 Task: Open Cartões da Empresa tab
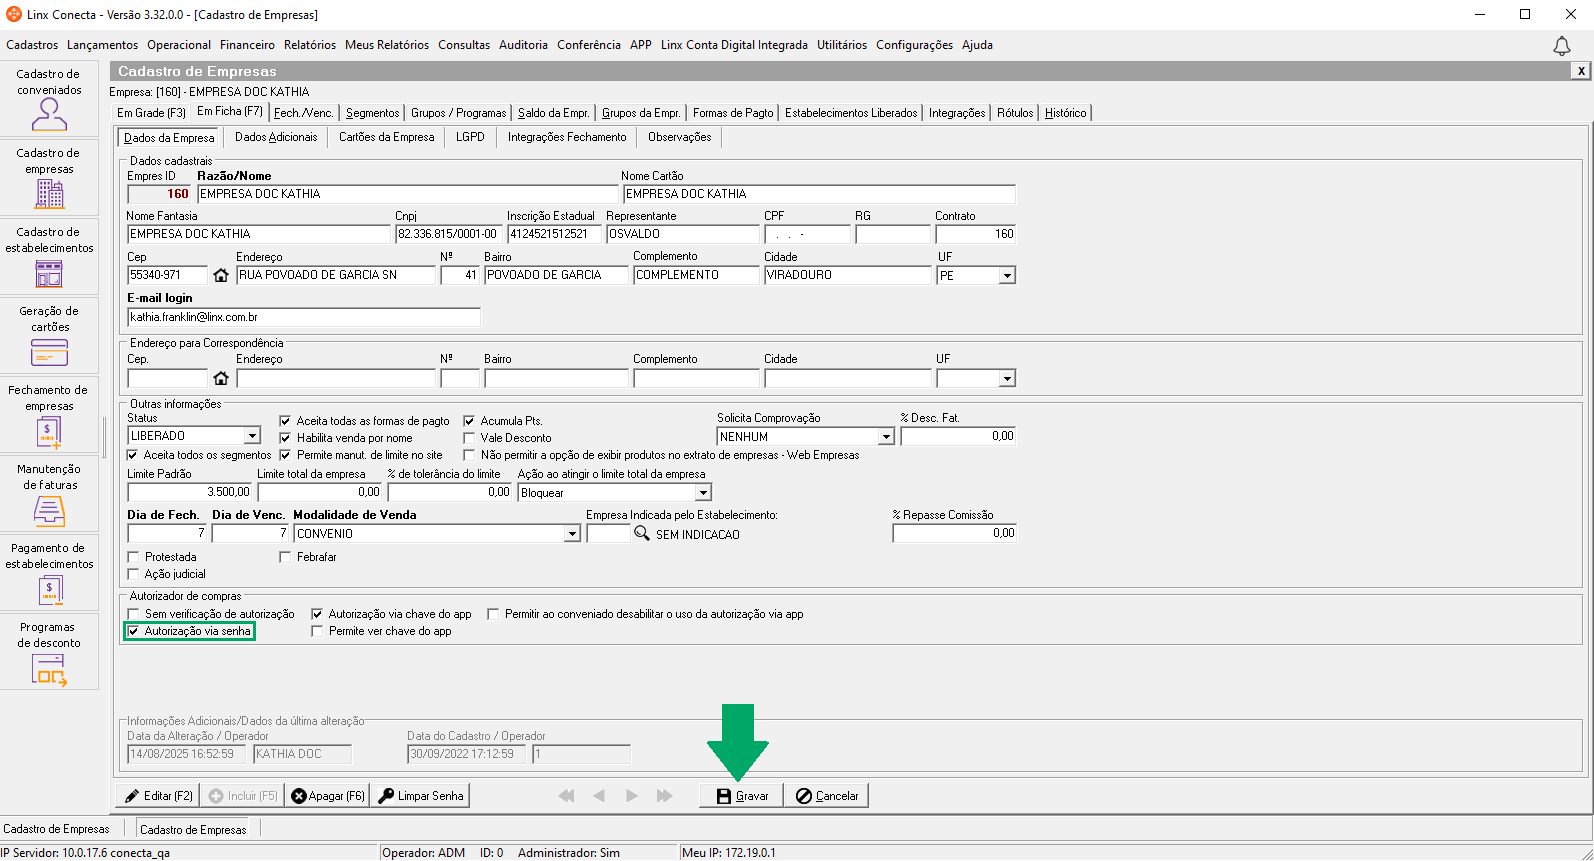(x=387, y=137)
